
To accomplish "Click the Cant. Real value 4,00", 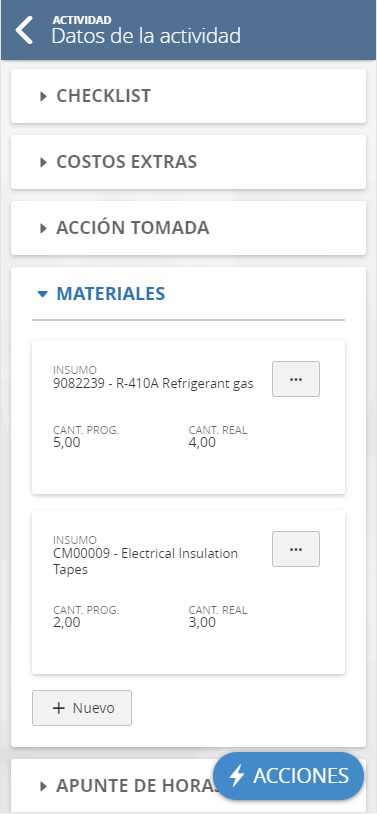I will 202,443.
